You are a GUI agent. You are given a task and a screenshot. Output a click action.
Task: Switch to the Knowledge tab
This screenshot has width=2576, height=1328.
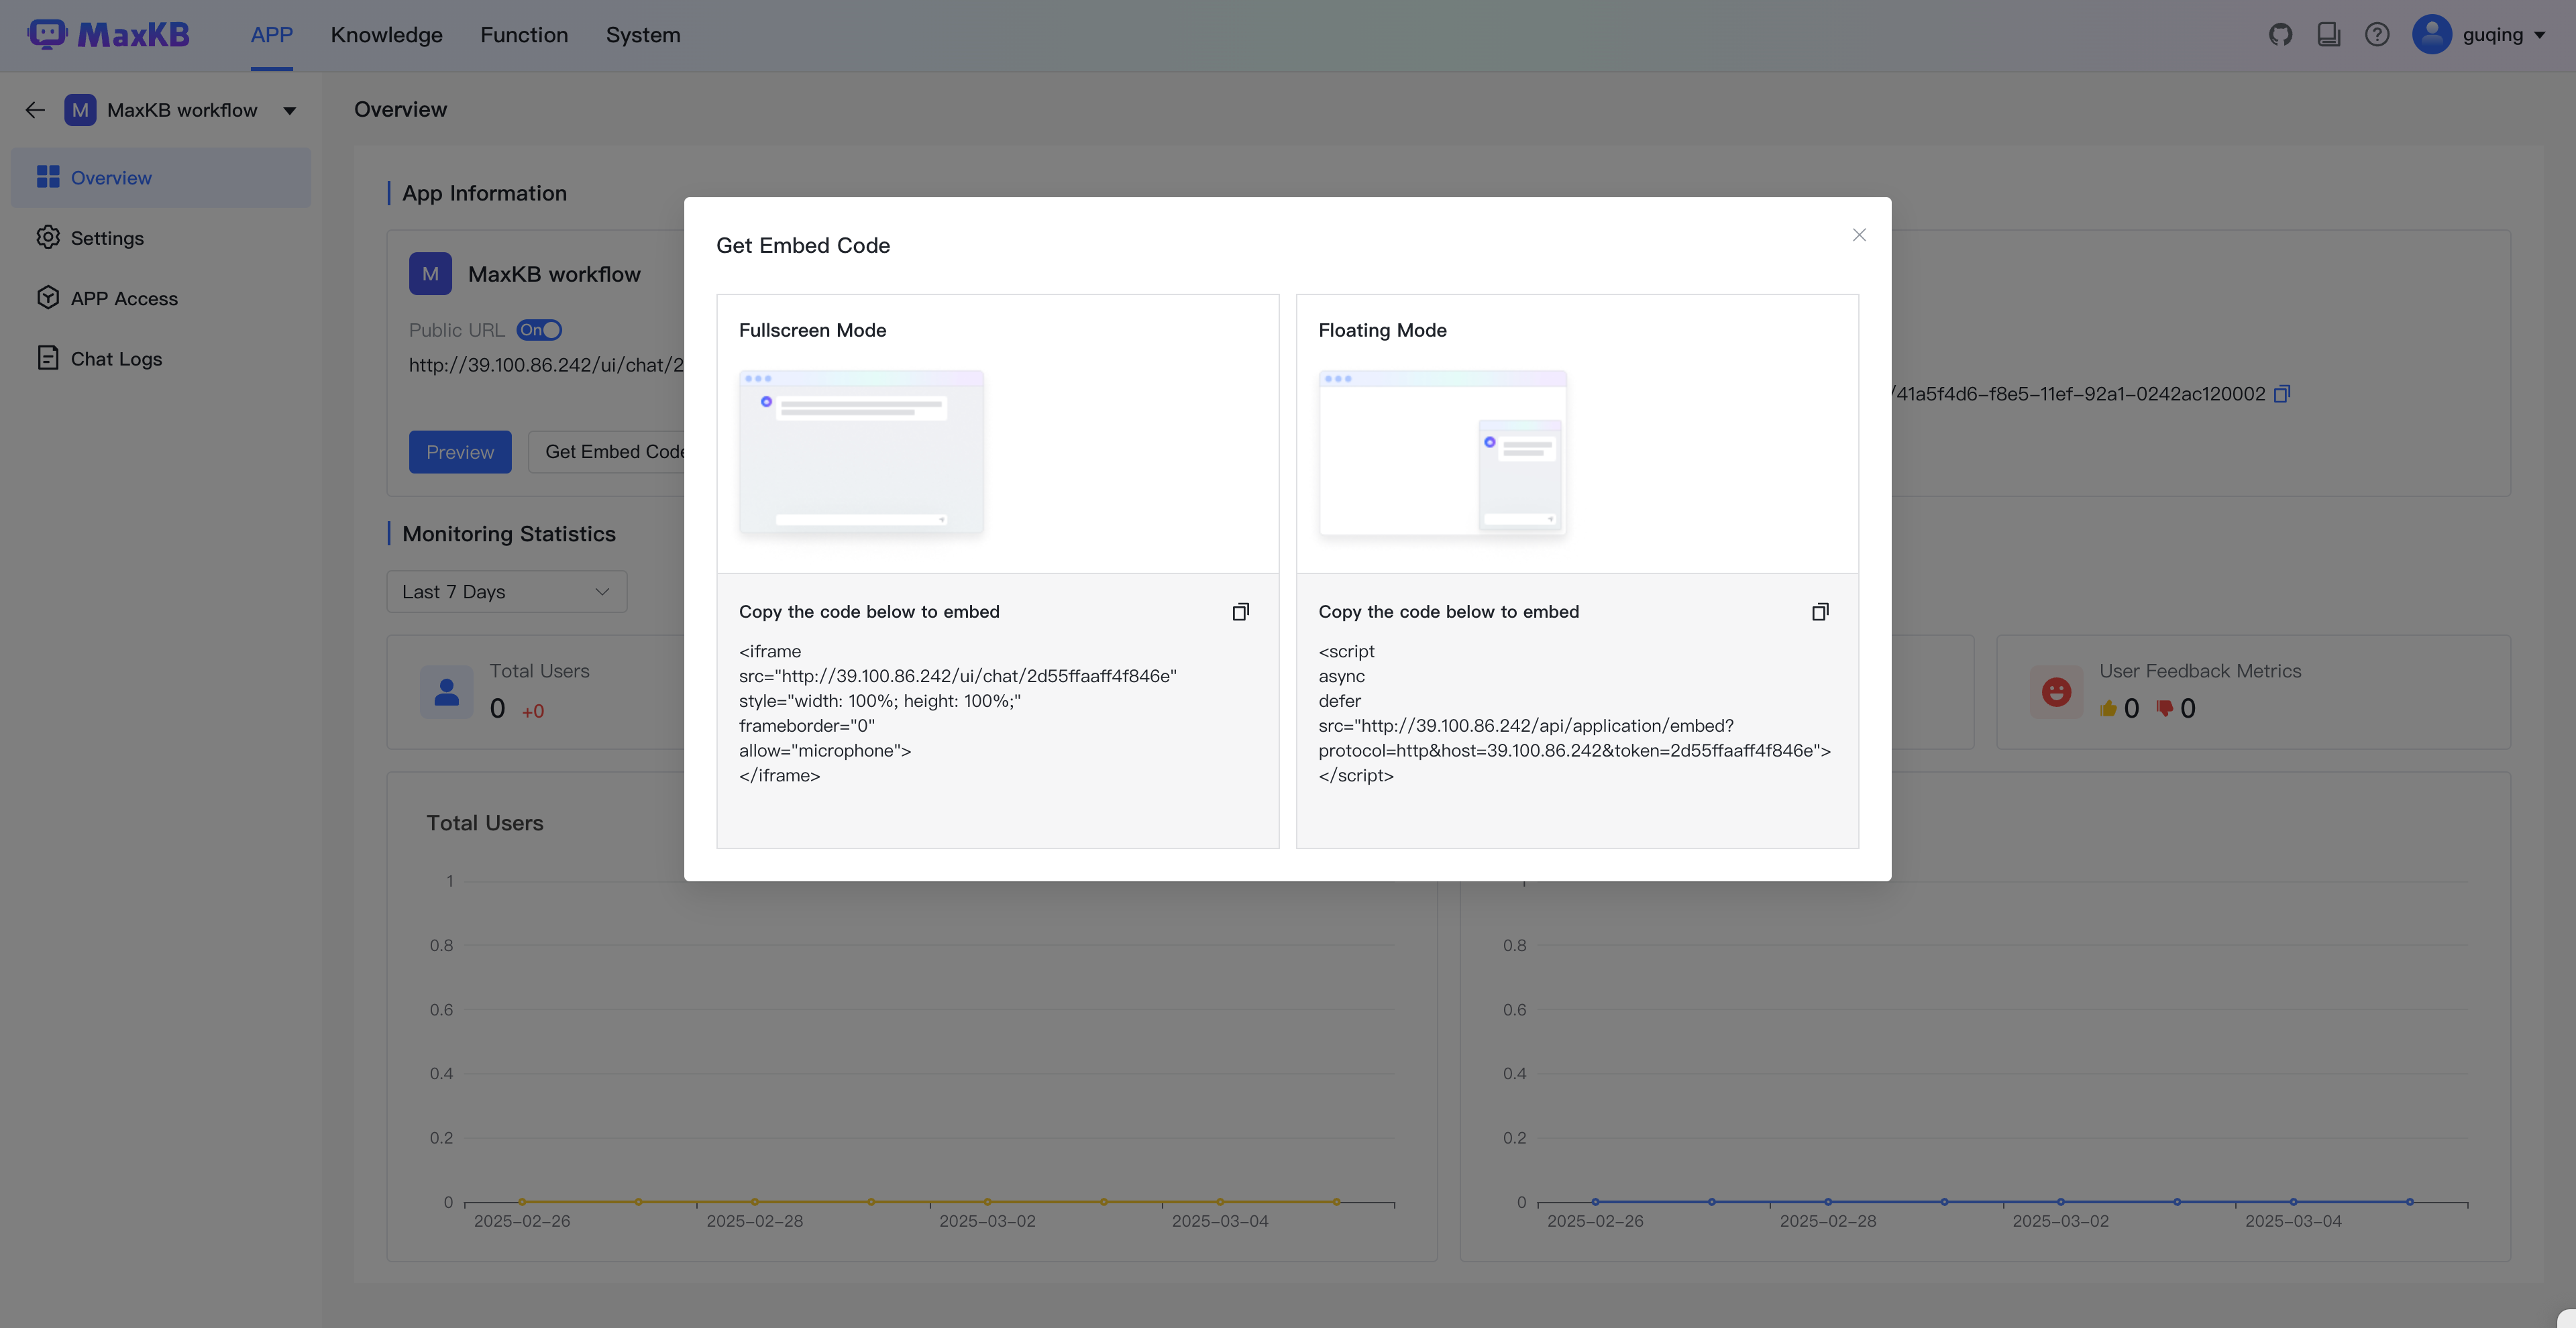click(x=386, y=35)
